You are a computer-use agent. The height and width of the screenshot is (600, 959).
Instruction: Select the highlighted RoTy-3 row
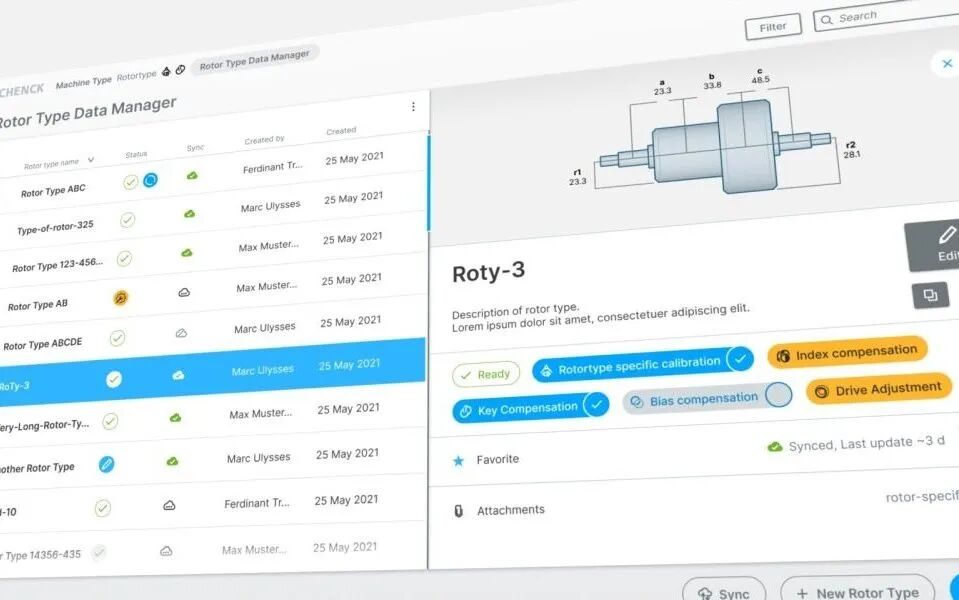(212, 373)
